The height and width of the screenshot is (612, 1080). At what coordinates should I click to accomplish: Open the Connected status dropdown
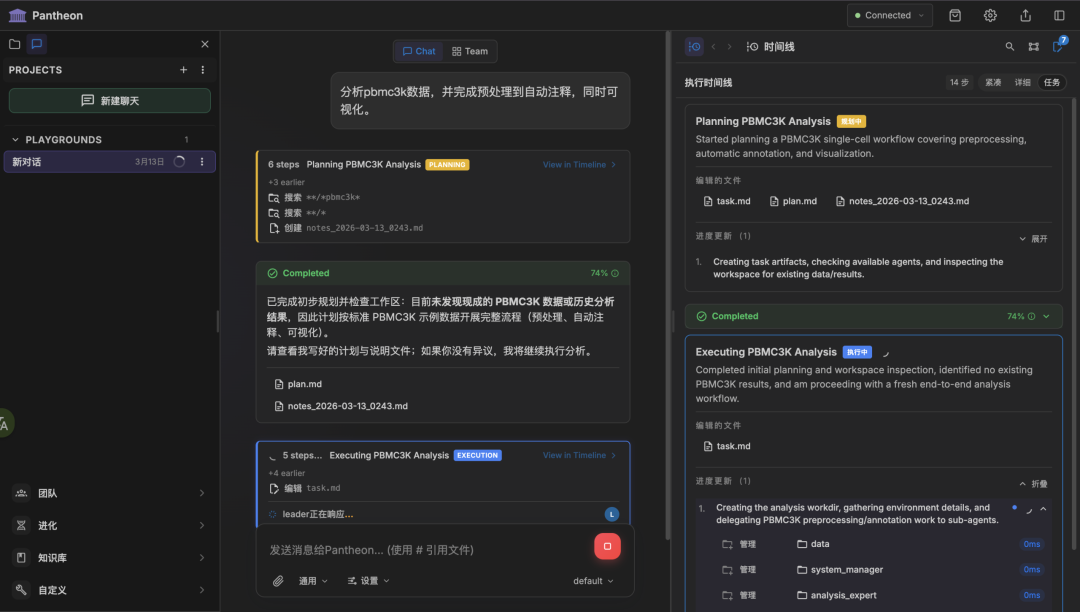pos(889,15)
